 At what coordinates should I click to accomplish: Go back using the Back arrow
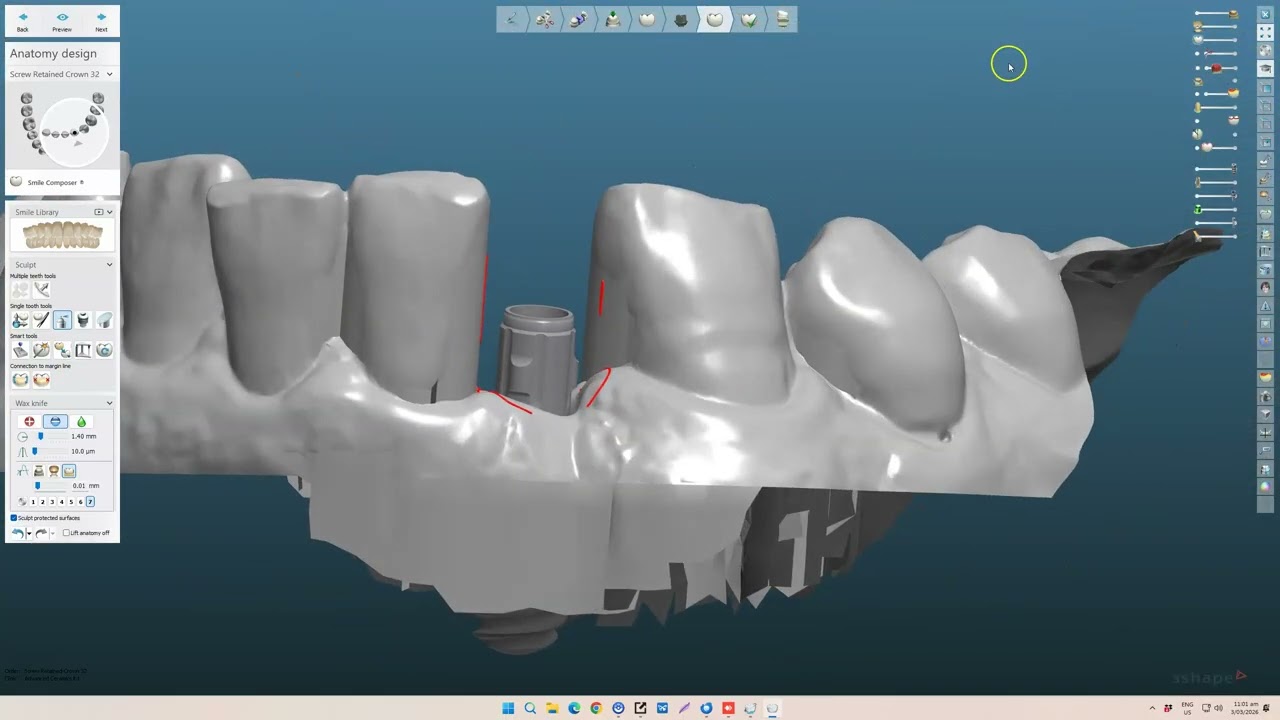point(22,20)
